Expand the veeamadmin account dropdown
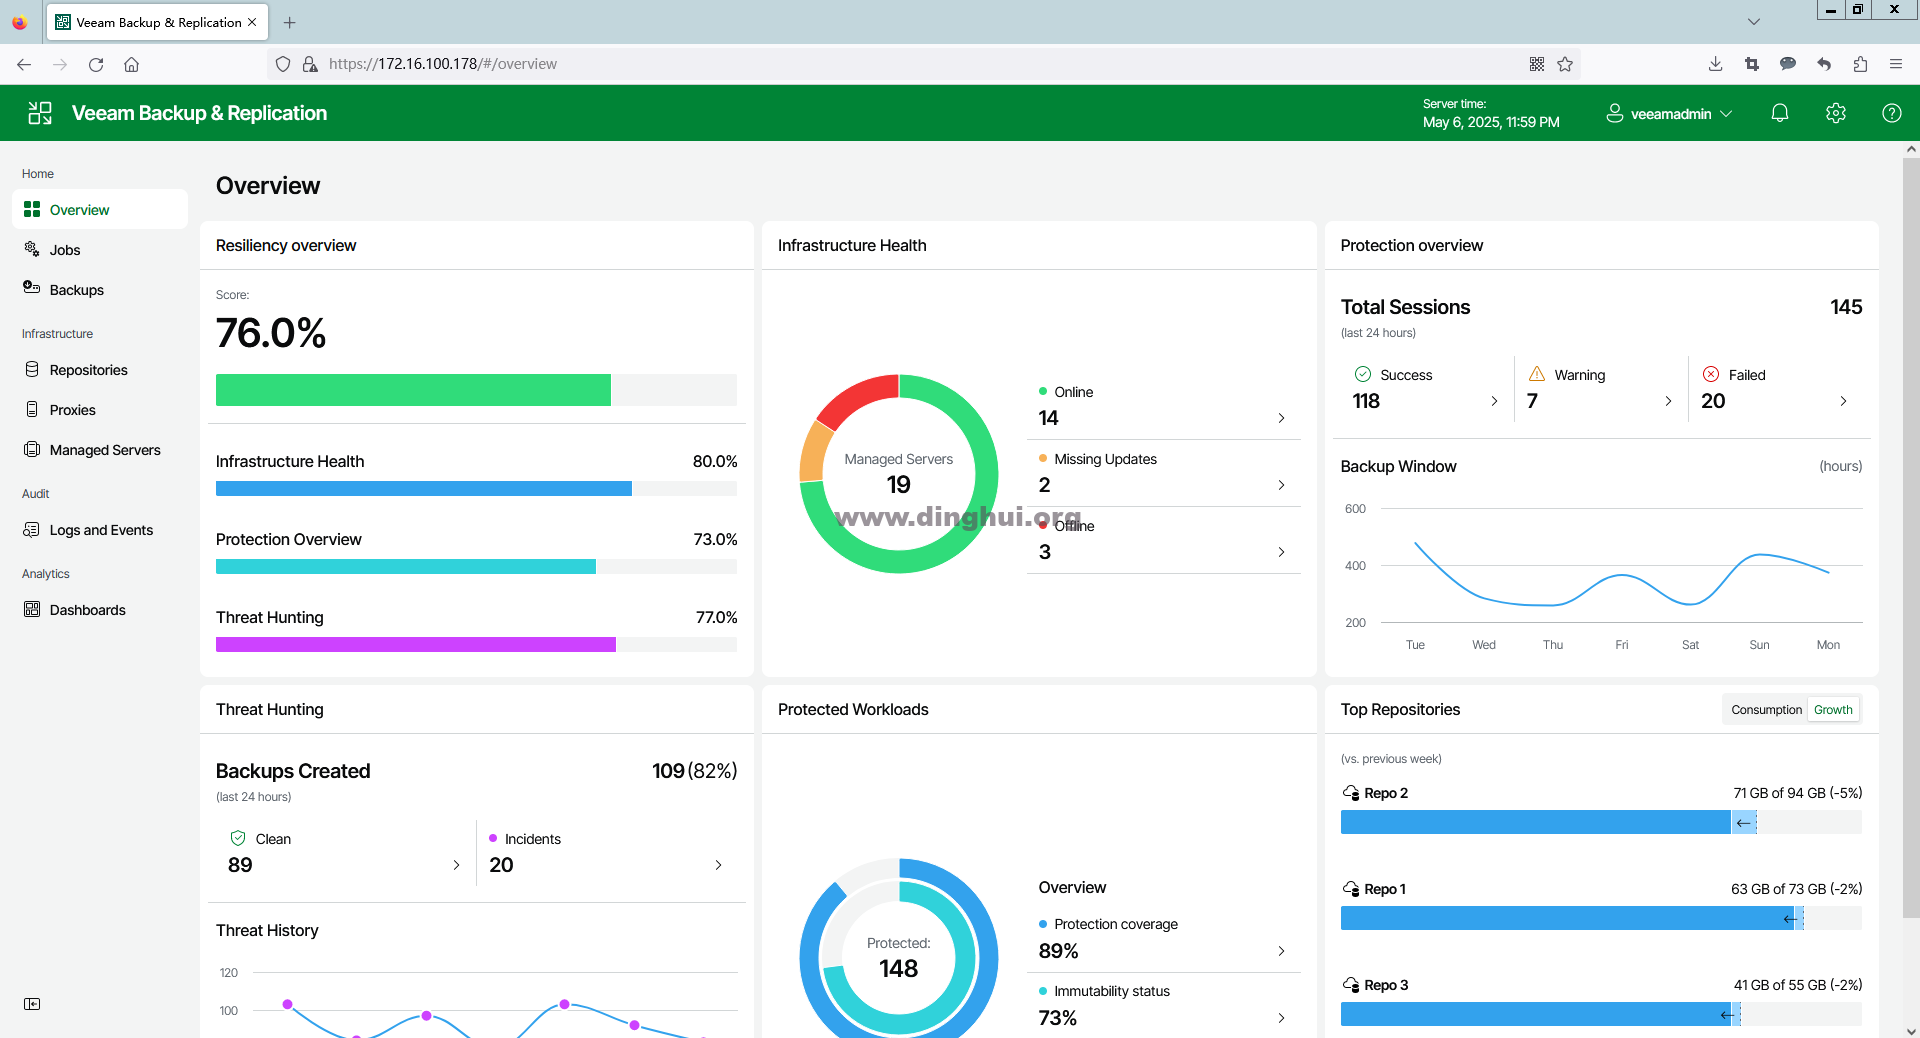This screenshot has width=1920, height=1038. [x=1726, y=114]
